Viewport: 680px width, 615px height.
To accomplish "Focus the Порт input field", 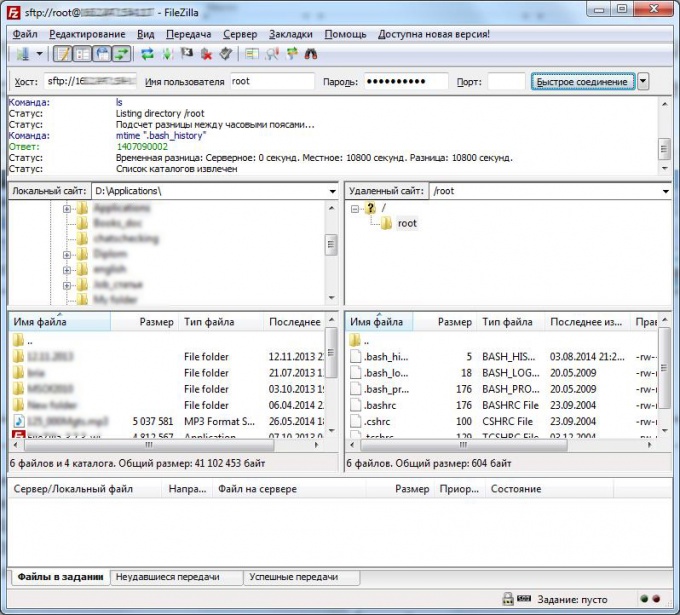I will (x=507, y=81).
